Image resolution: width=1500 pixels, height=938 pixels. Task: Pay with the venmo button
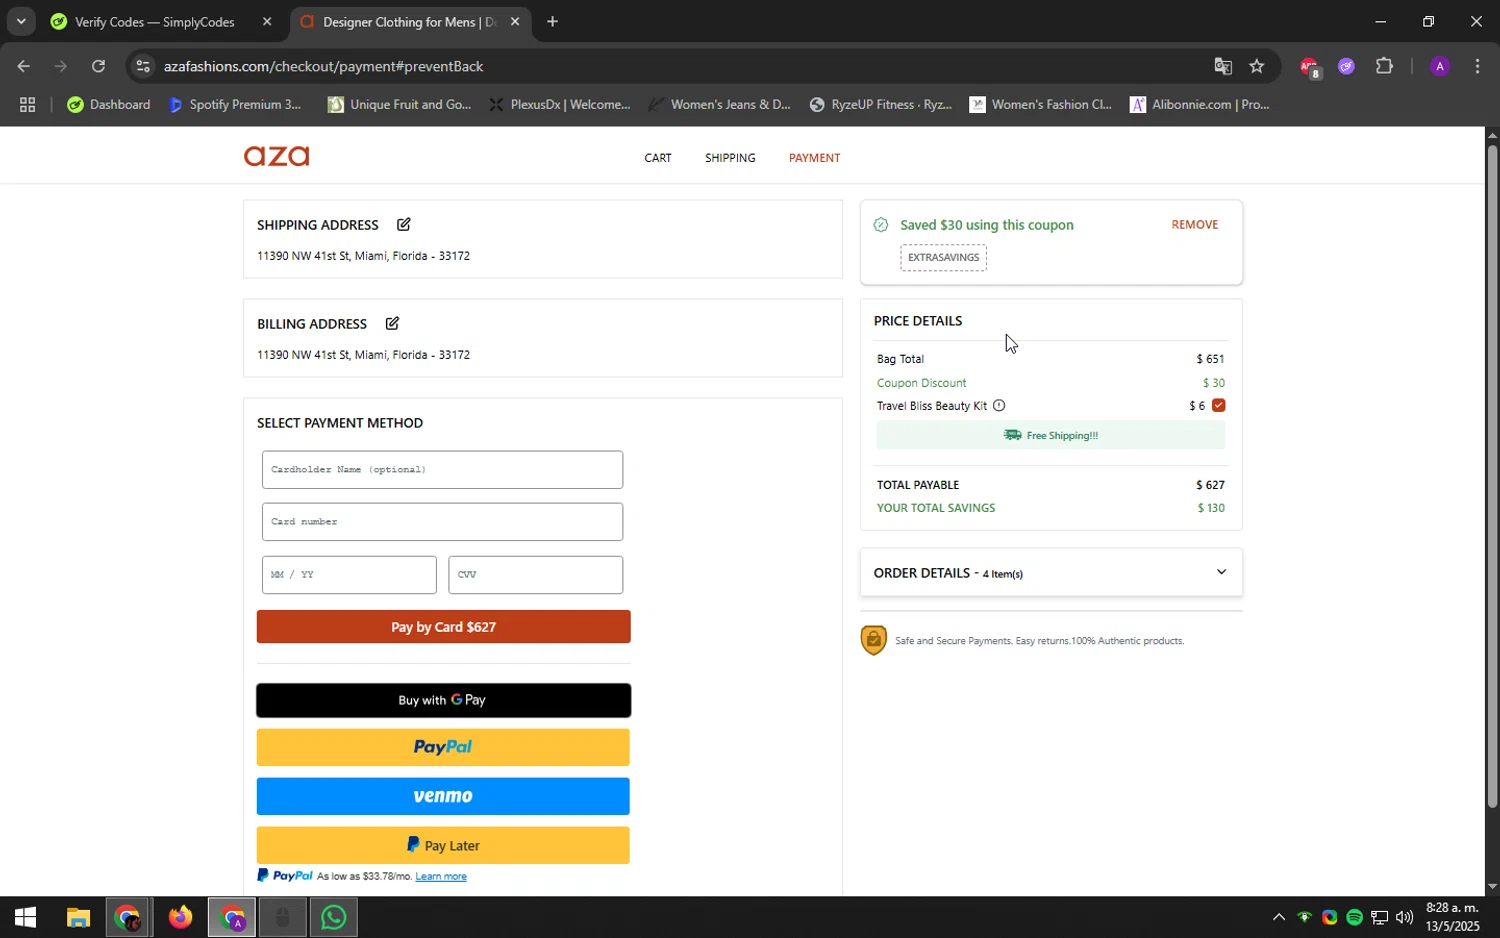(x=443, y=796)
